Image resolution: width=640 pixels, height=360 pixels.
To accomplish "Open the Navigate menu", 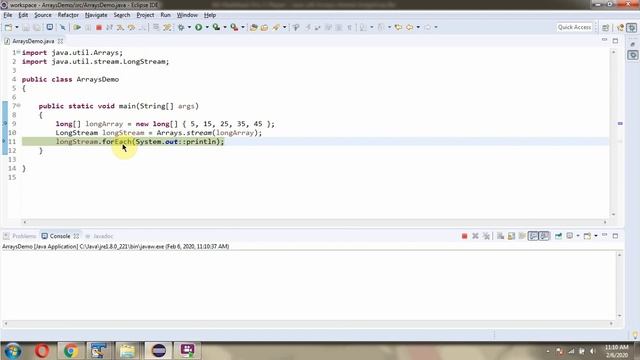I will 96,15.
